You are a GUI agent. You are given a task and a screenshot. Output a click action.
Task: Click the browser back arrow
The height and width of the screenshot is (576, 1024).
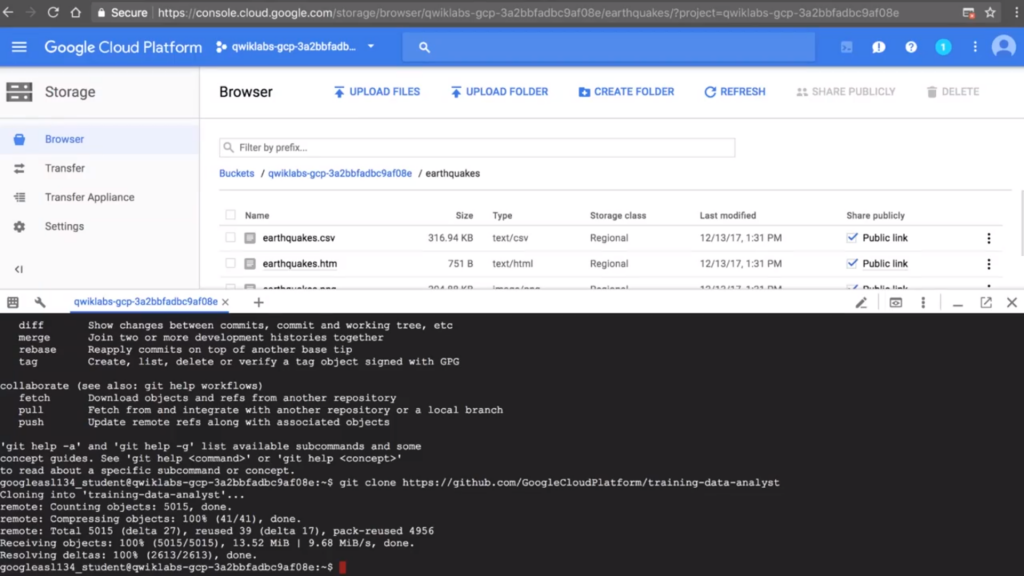8,12
